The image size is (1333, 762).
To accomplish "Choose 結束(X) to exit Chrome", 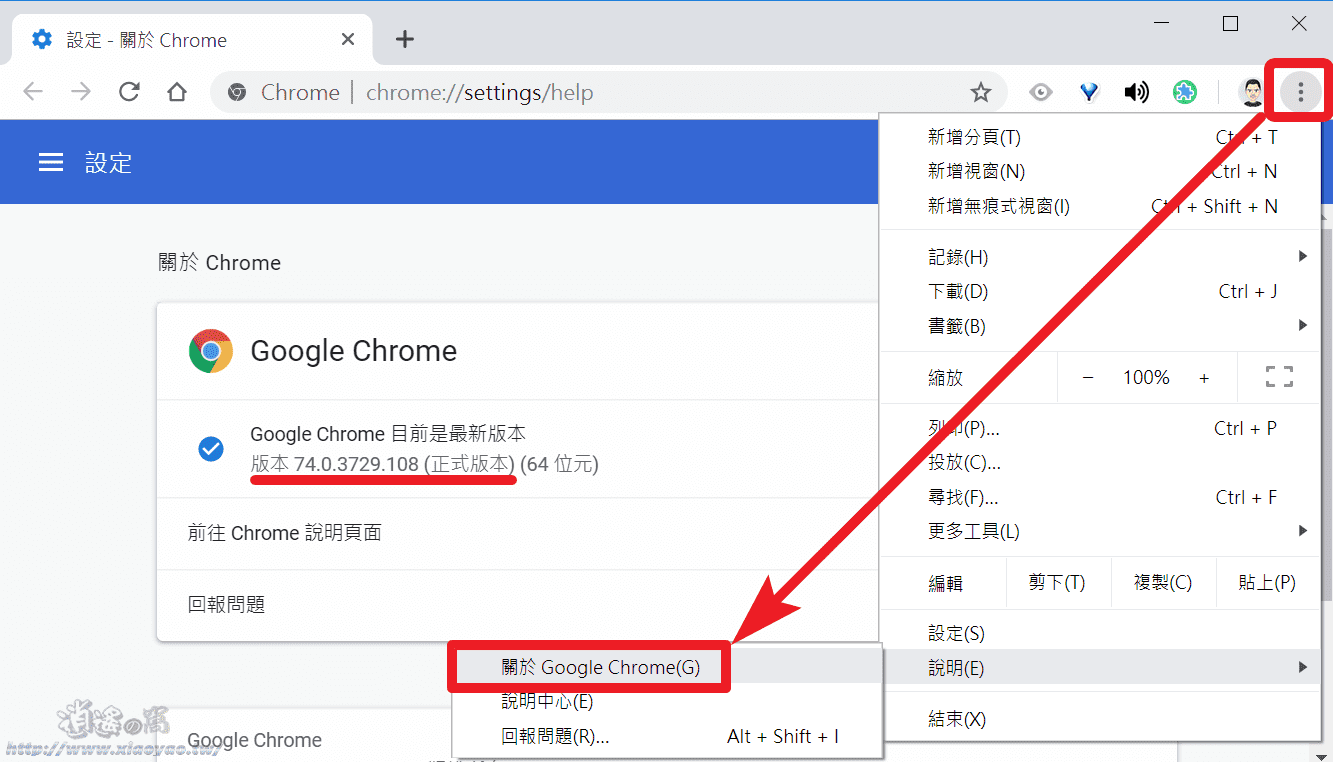I will pyautogui.click(x=1101, y=719).
